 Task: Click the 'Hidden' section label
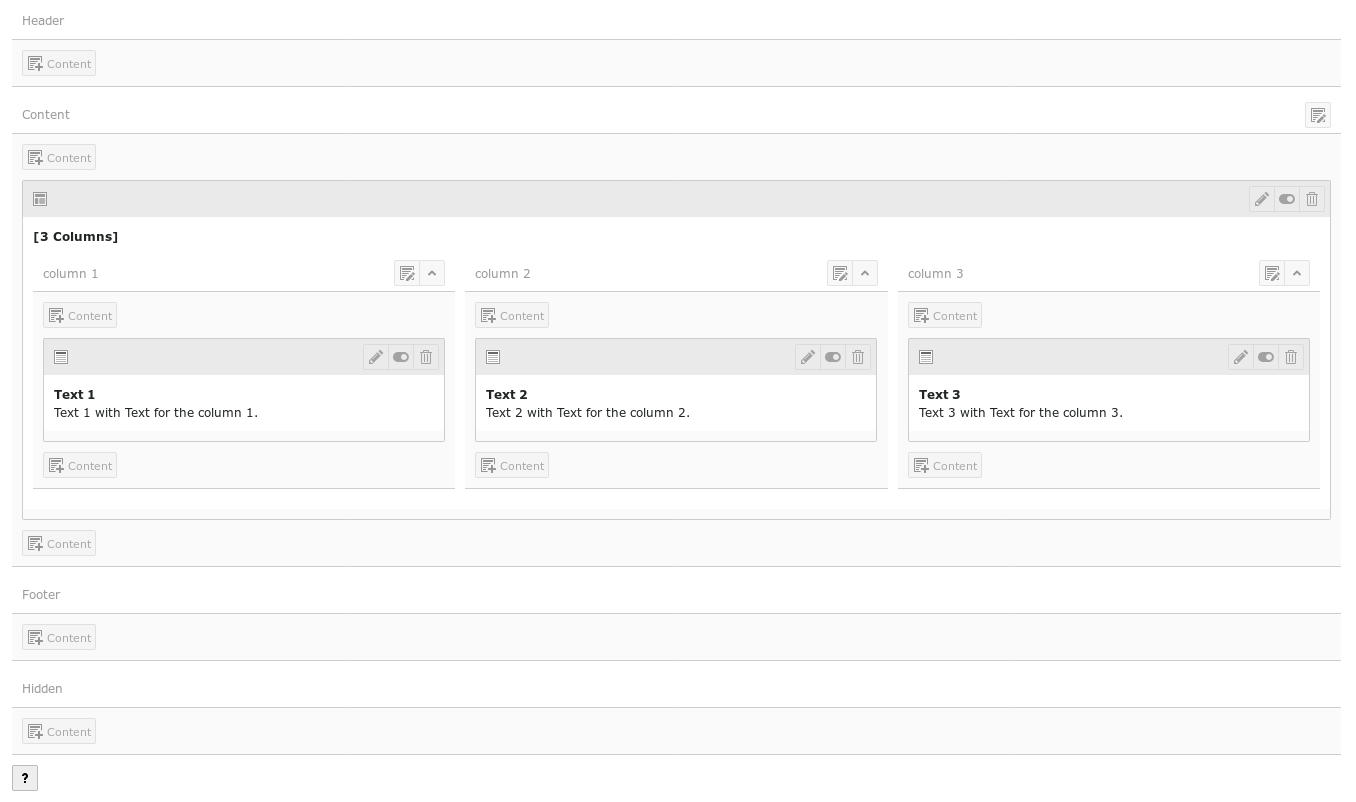(x=42, y=689)
